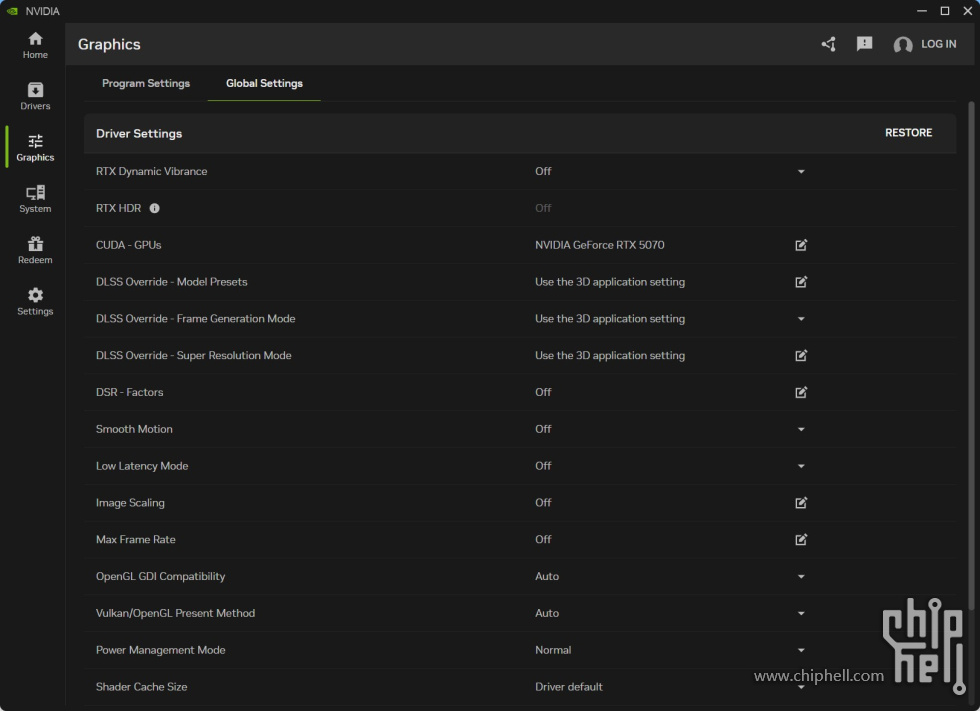Select the Global Settings tab
Image resolution: width=980 pixels, height=711 pixels.
click(264, 83)
